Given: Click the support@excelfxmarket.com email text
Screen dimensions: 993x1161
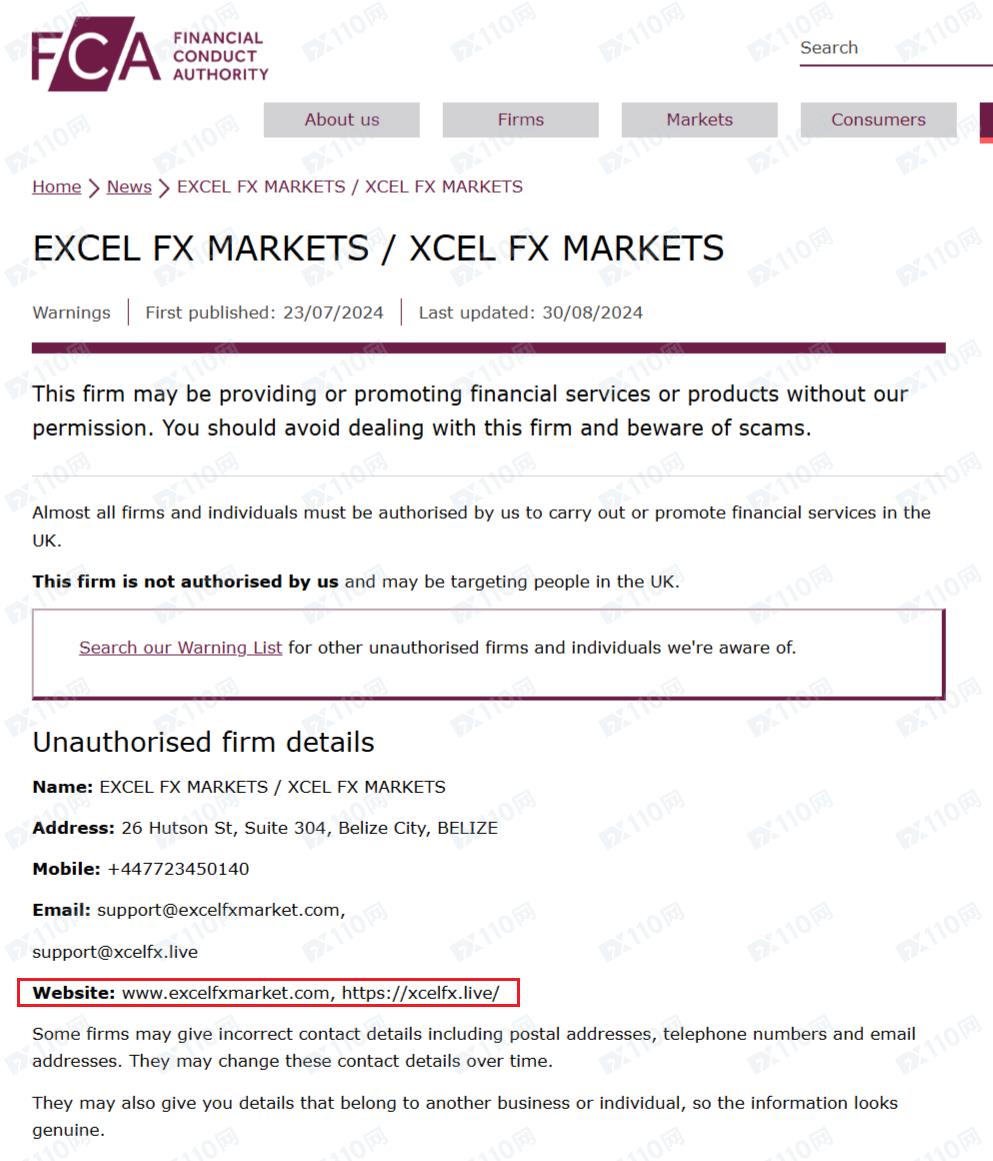Looking at the screenshot, I should (x=220, y=910).
